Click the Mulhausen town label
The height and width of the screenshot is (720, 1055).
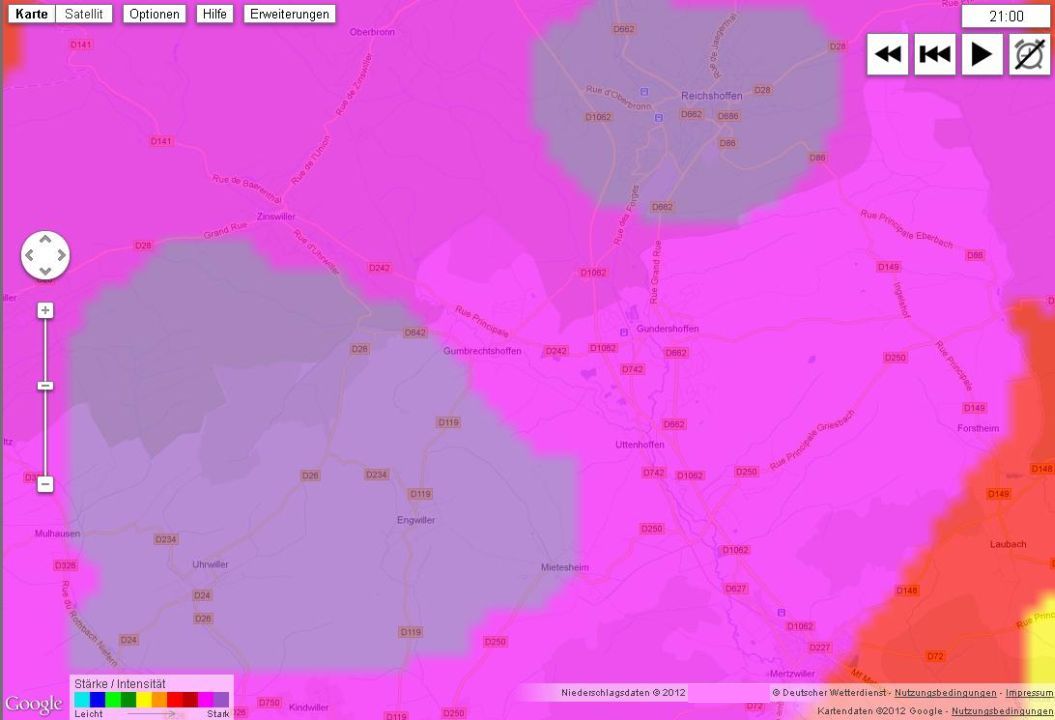coord(57,533)
